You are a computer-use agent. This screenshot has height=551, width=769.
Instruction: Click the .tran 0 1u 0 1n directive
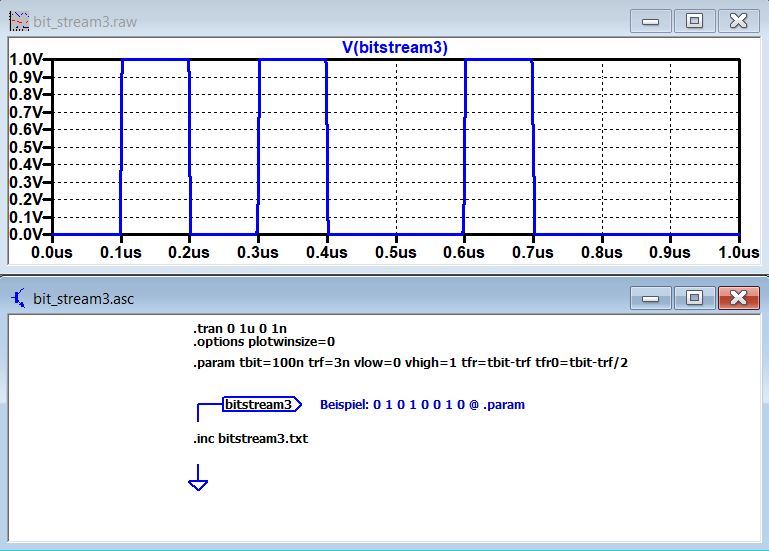point(240,328)
